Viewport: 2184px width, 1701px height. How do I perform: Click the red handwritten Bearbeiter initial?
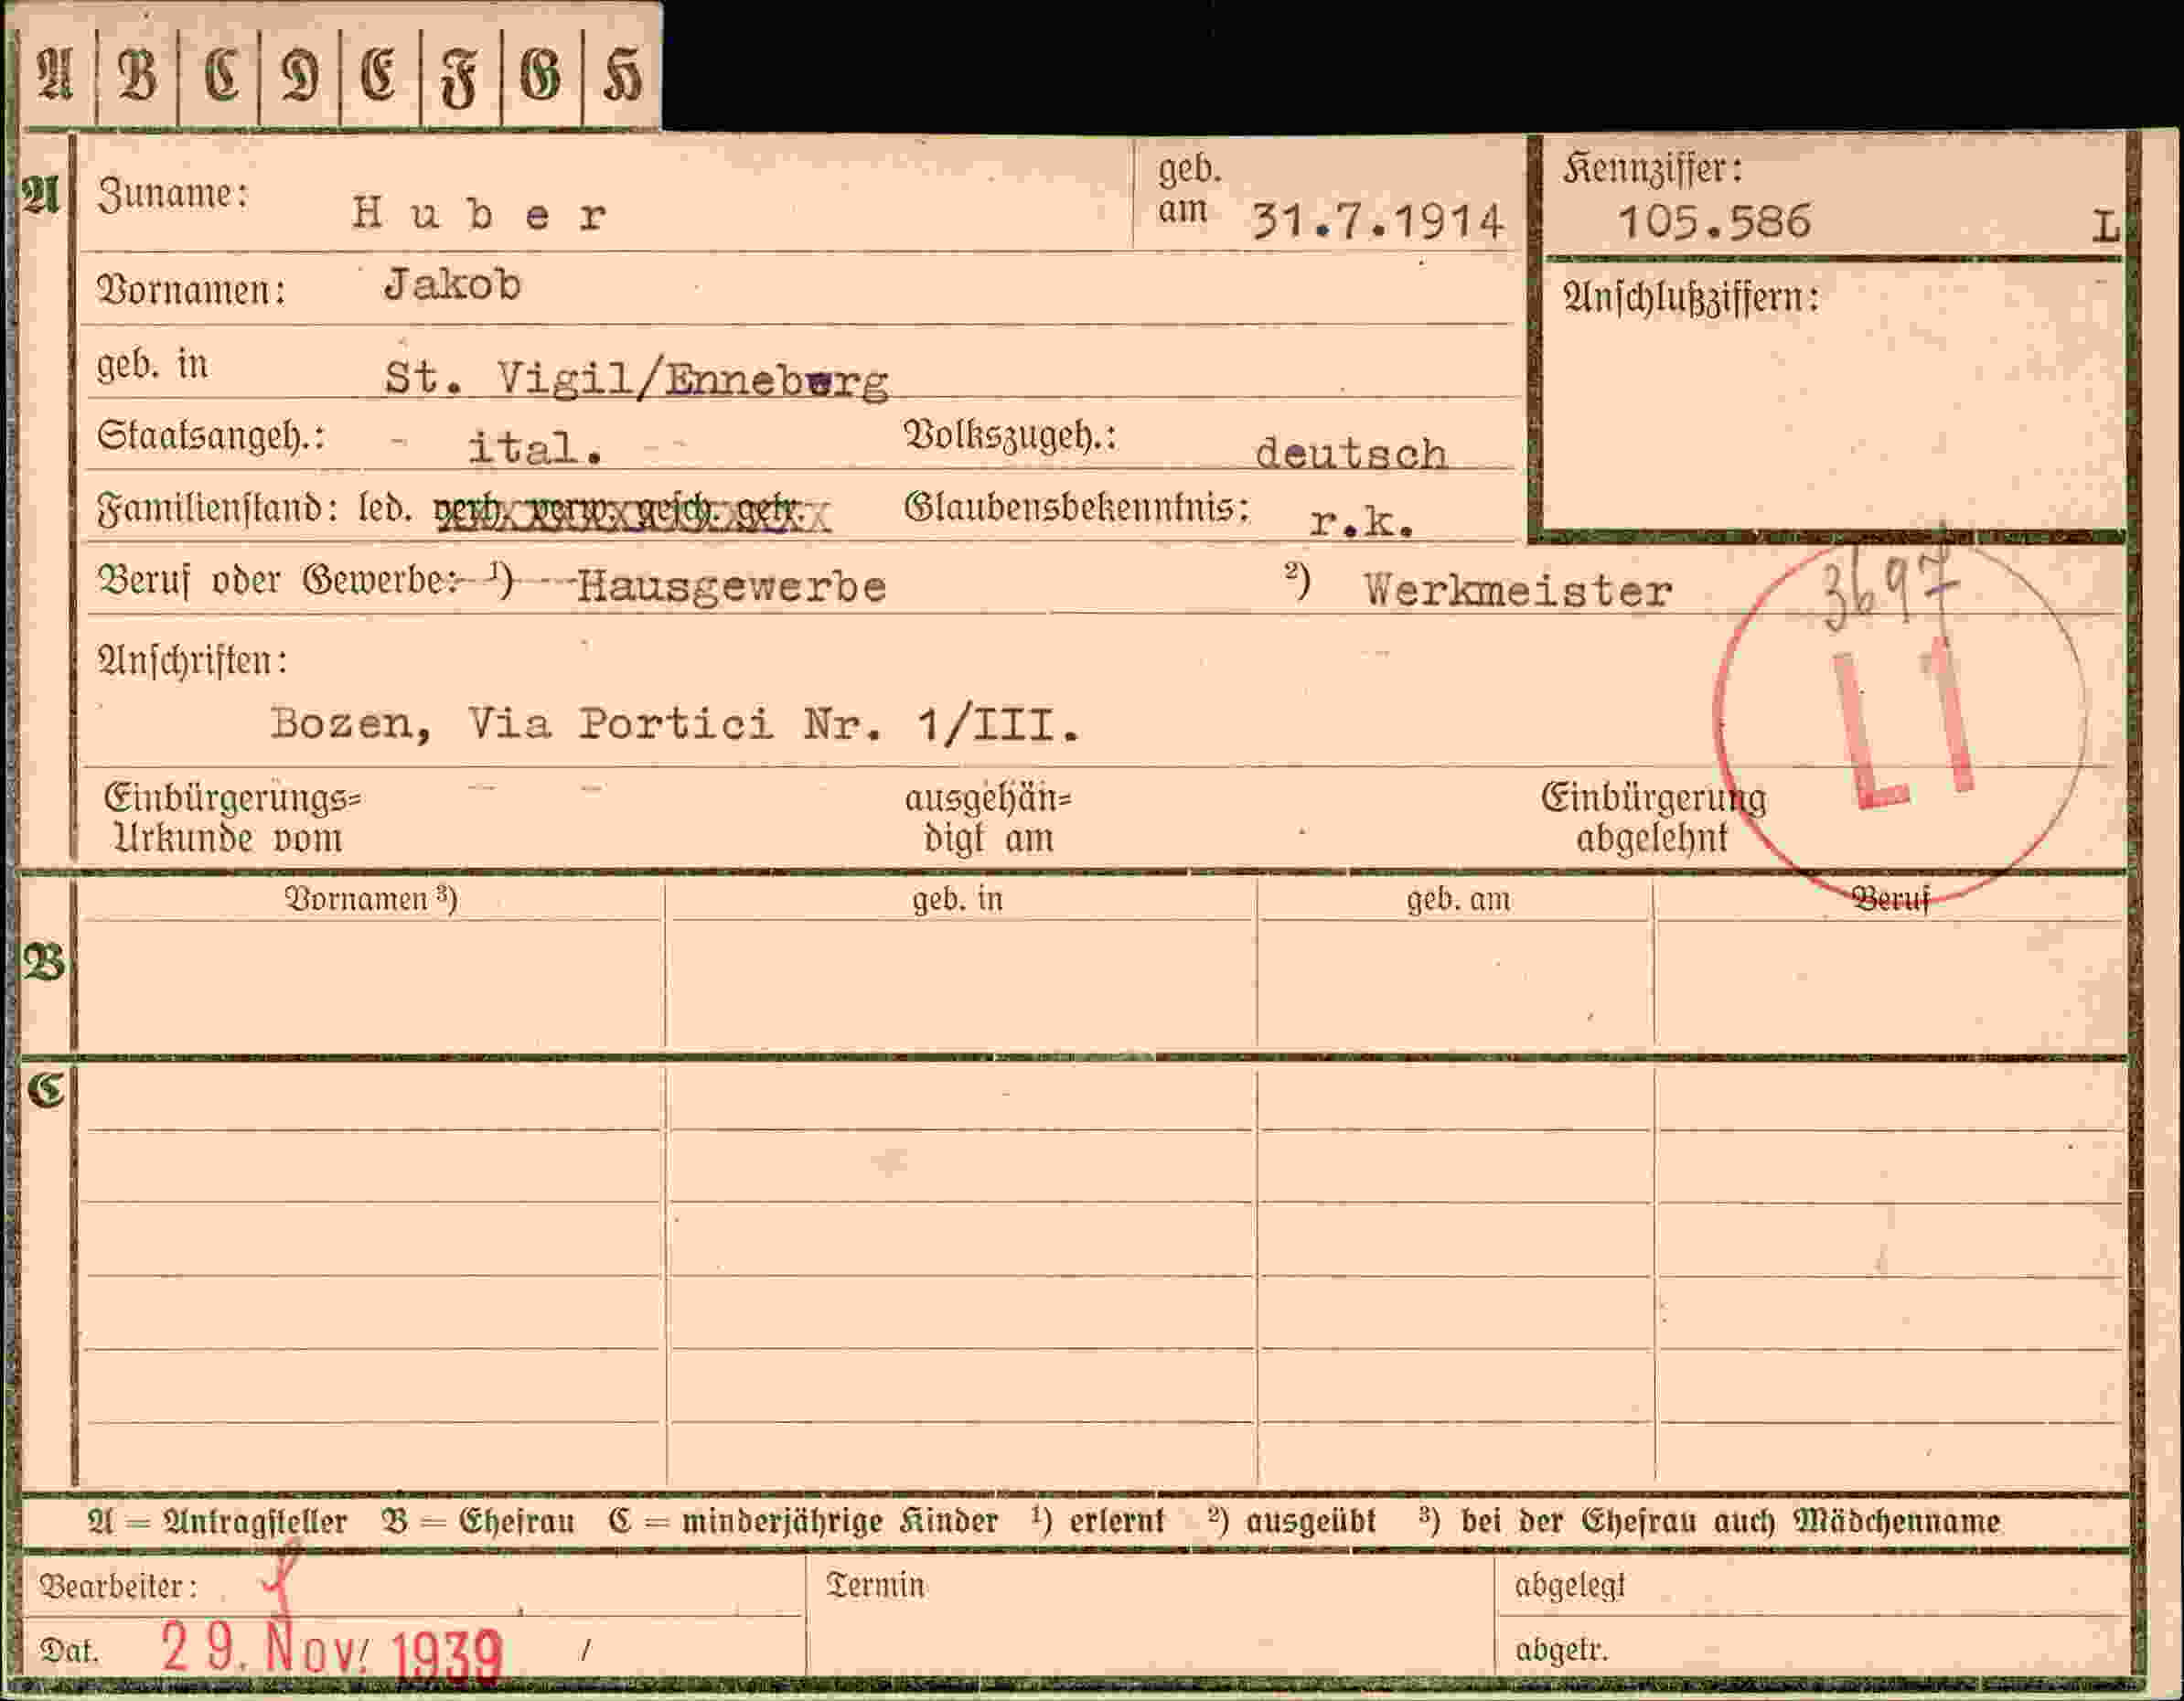pos(279,1580)
